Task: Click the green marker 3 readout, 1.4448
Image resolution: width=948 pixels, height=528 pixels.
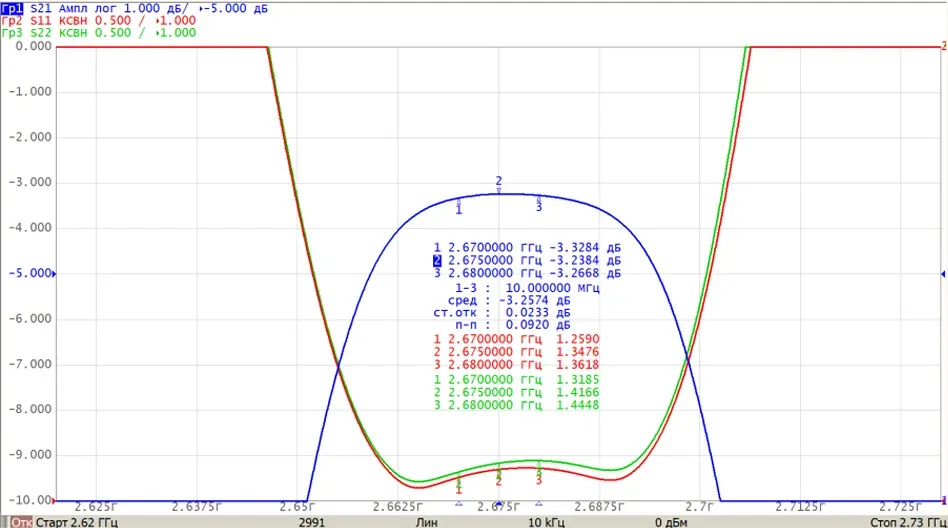Action: 516,405
